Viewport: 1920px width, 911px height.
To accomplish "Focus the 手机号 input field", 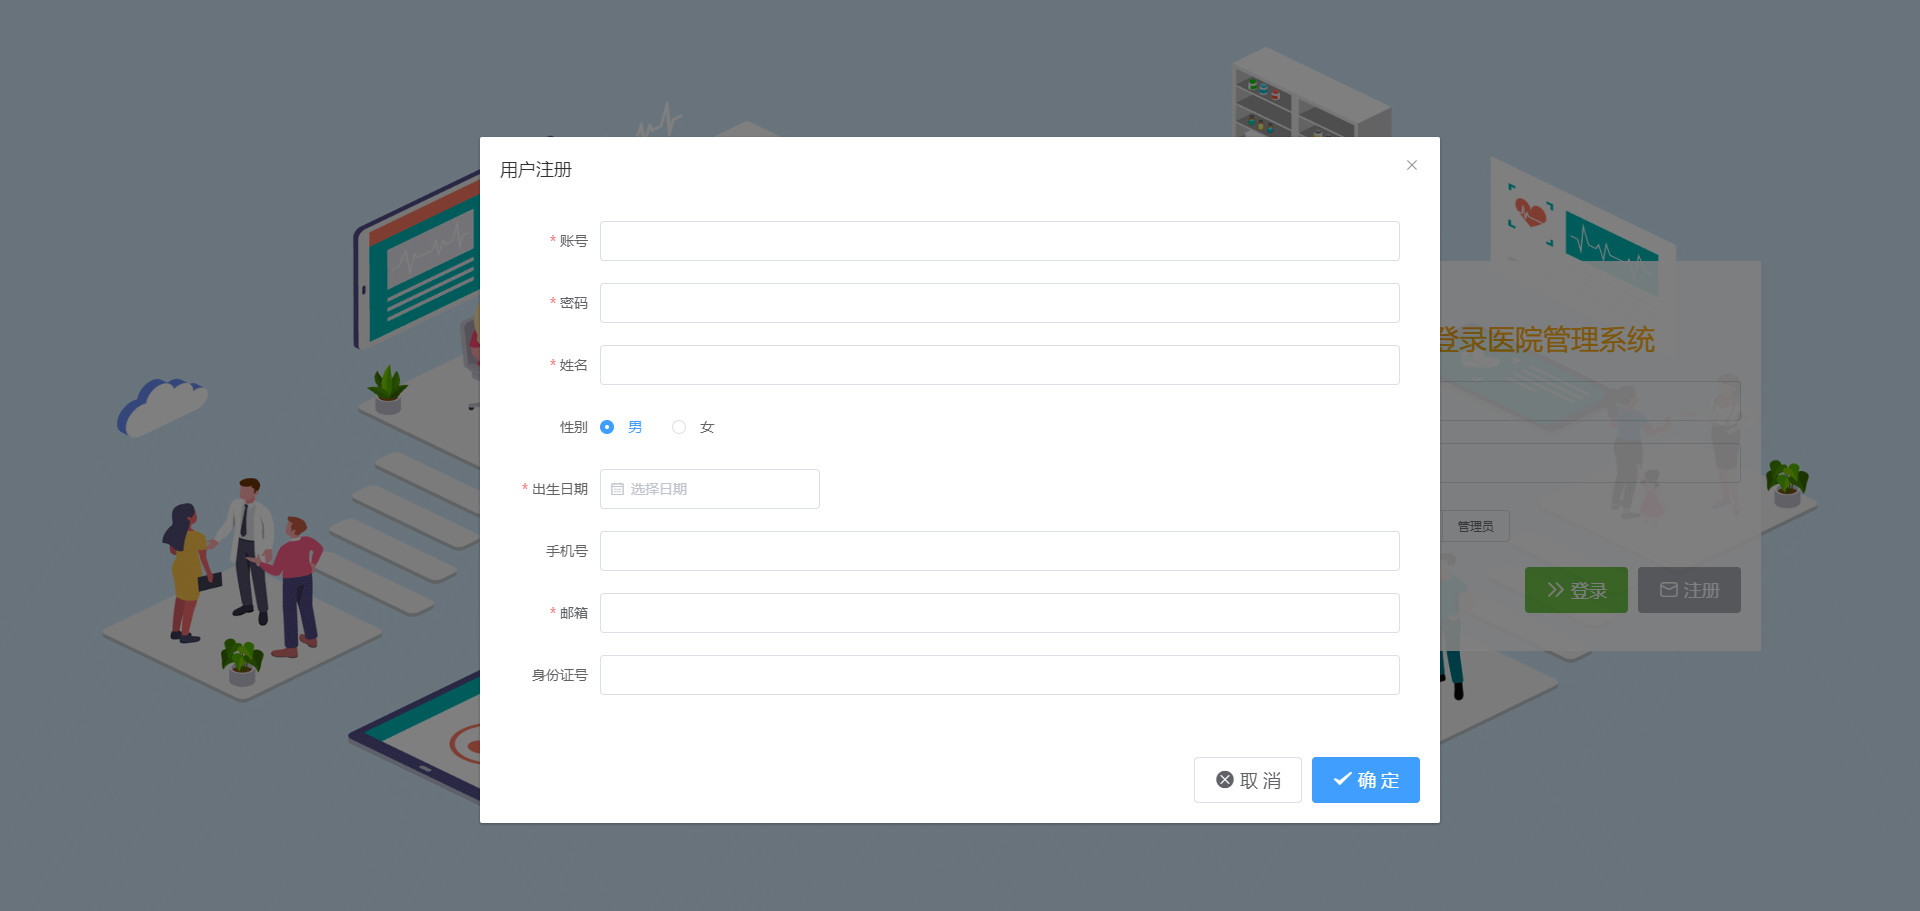I will click(999, 551).
